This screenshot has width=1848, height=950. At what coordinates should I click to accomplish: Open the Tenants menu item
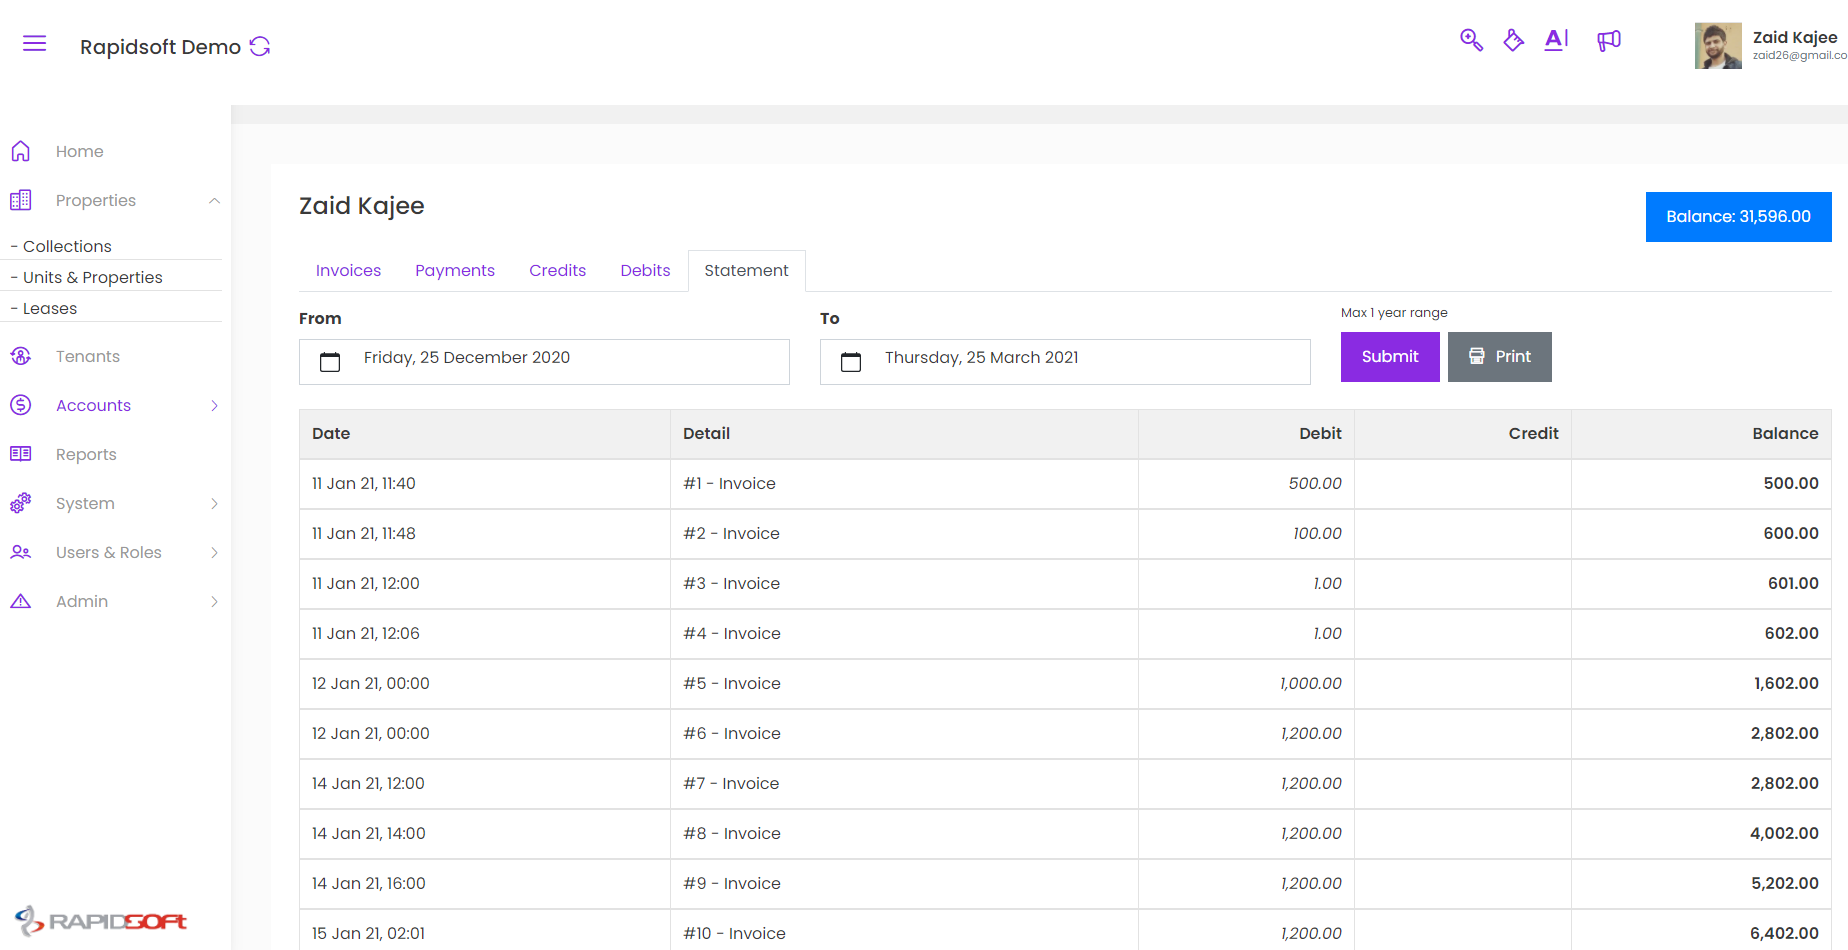click(88, 356)
